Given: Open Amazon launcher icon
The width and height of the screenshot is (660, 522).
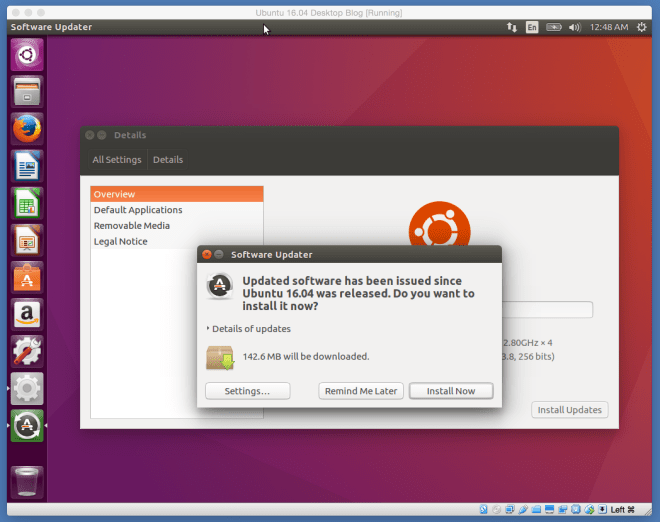Looking at the screenshot, I should (27, 314).
